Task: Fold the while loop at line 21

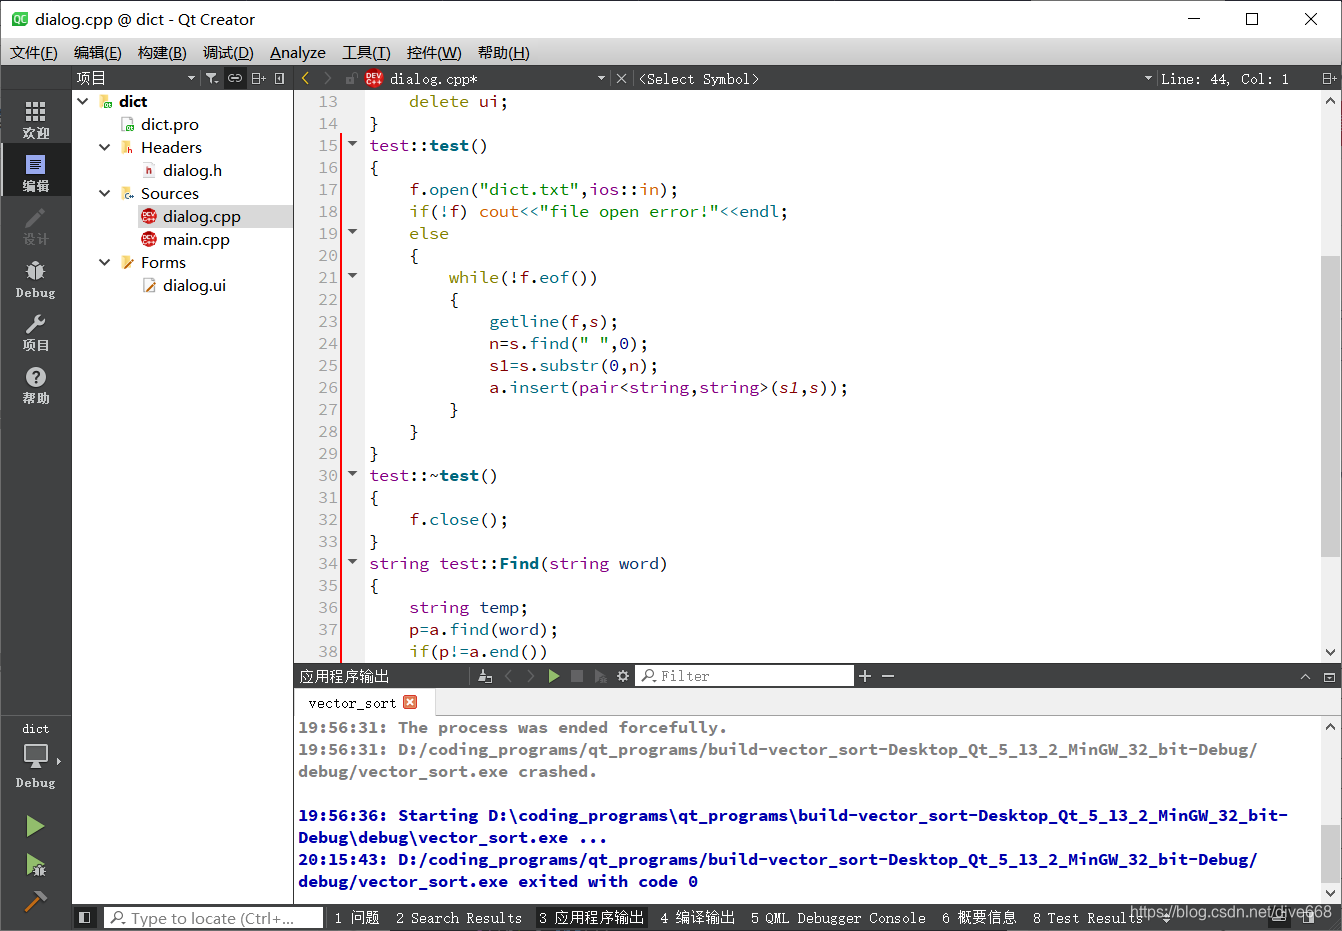Action: 352,276
